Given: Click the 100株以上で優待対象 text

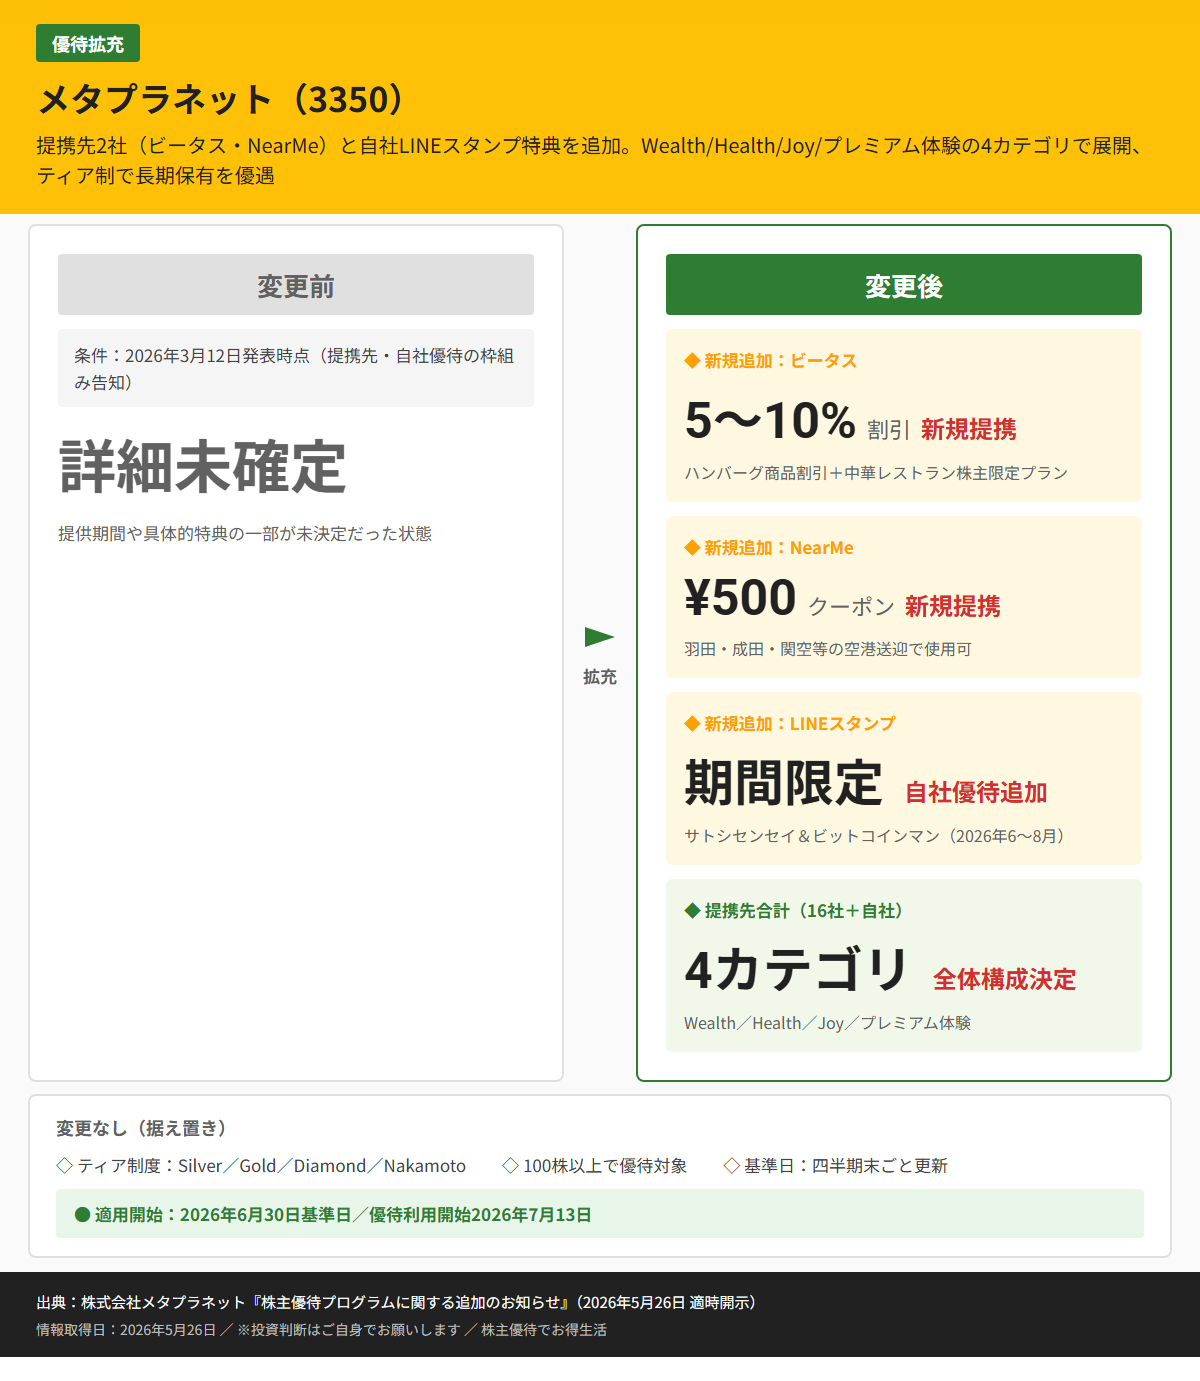Looking at the screenshot, I should pyautogui.click(x=605, y=1166).
